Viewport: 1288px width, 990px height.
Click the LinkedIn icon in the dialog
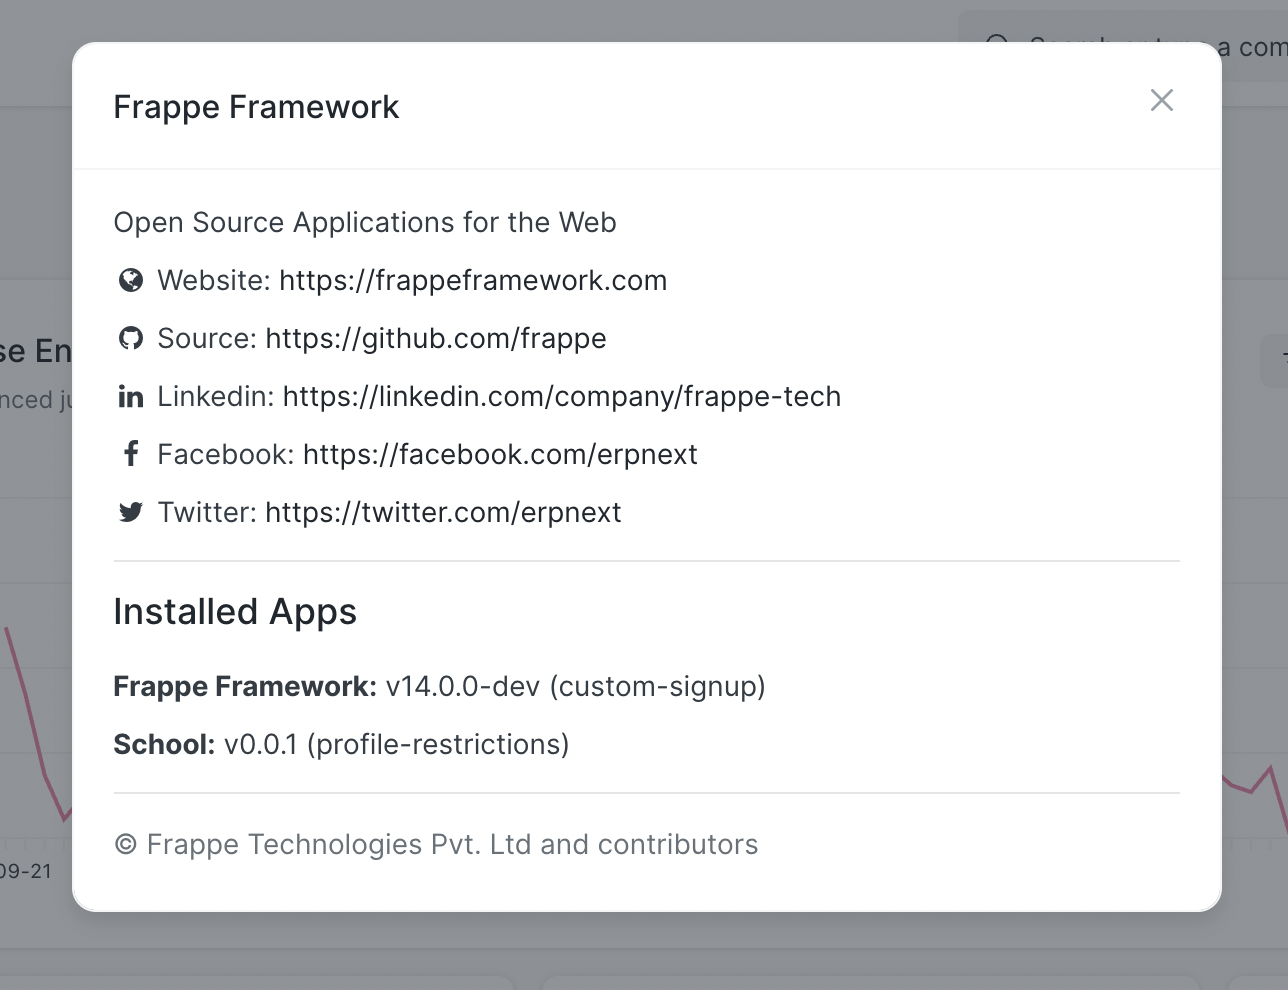tap(130, 396)
